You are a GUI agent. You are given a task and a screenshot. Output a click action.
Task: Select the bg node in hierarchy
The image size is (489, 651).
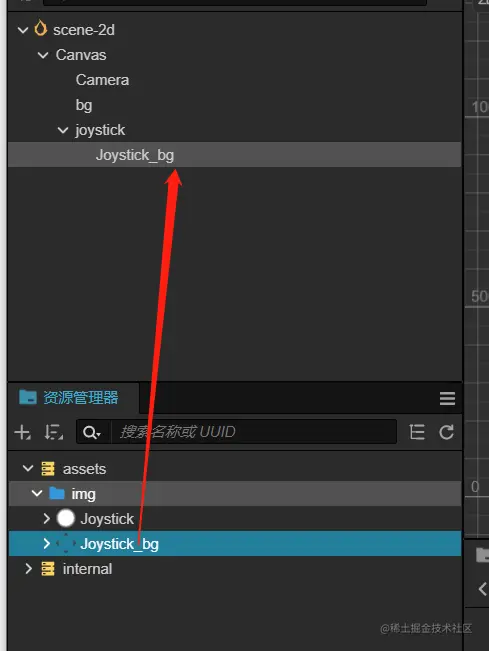pyautogui.click(x=84, y=105)
